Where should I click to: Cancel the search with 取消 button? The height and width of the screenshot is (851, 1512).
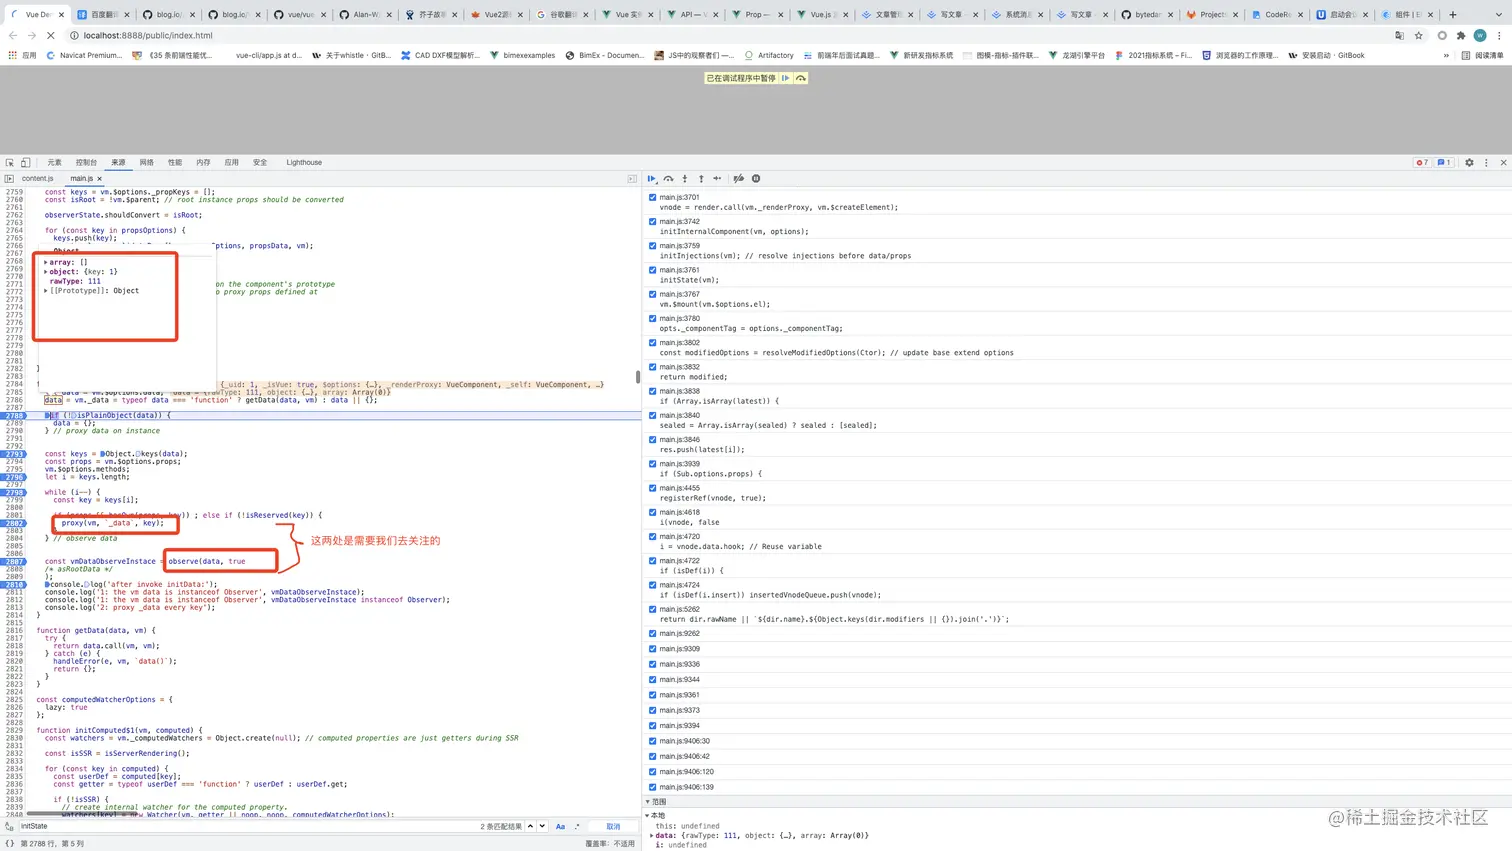[x=613, y=827]
